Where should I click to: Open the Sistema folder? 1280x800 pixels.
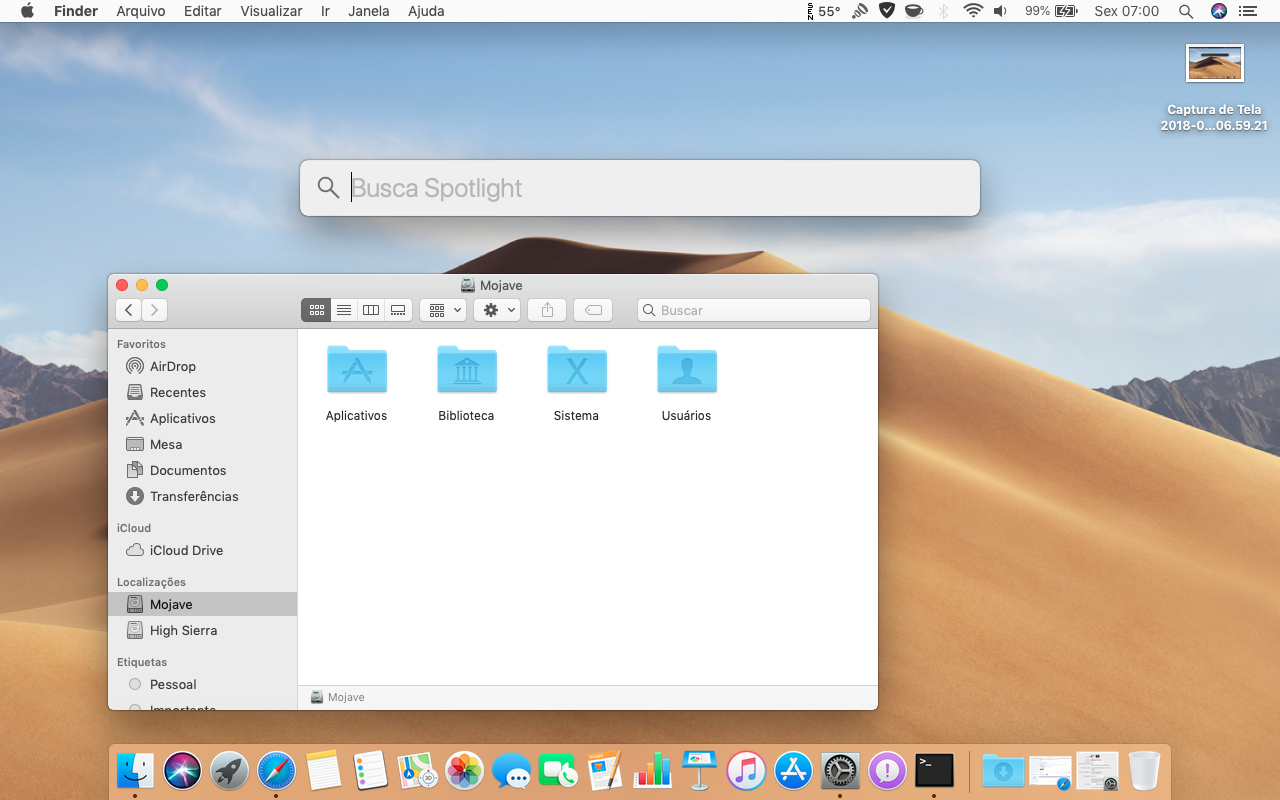576,369
